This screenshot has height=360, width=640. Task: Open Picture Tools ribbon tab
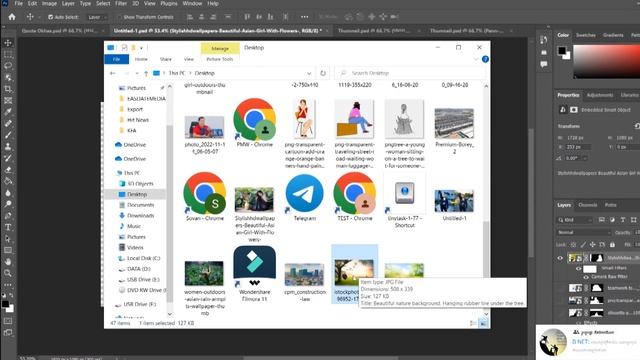pyautogui.click(x=220, y=59)
